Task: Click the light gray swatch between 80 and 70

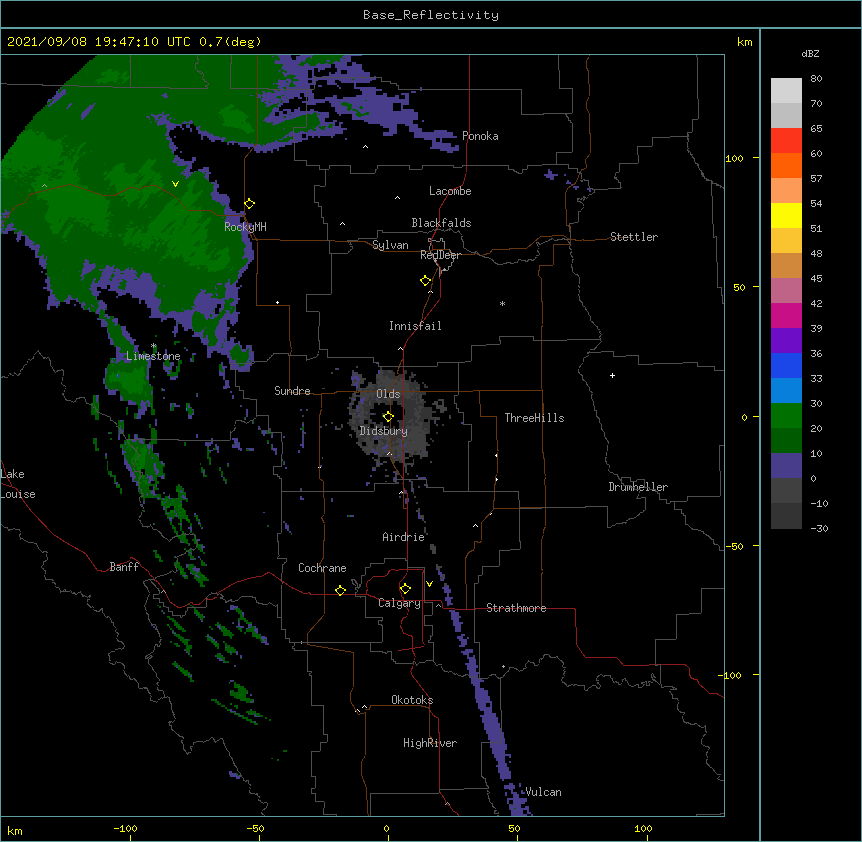Action: point(786,91)
